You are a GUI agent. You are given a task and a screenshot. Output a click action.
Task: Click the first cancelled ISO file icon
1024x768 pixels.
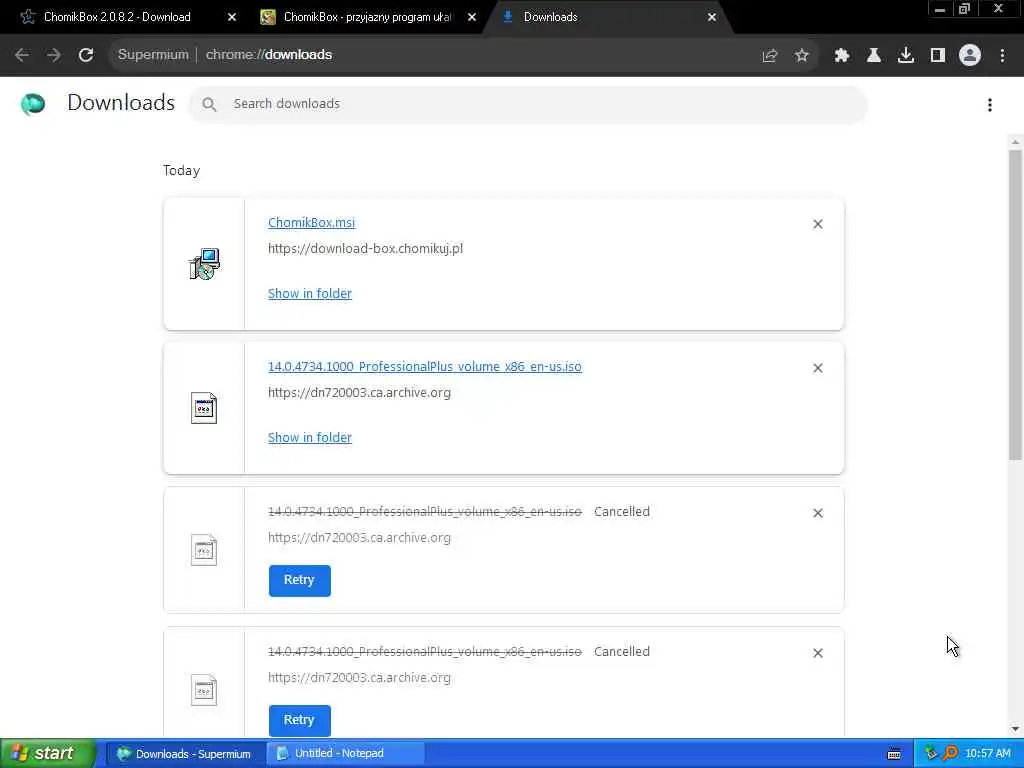tap(204, 550)
